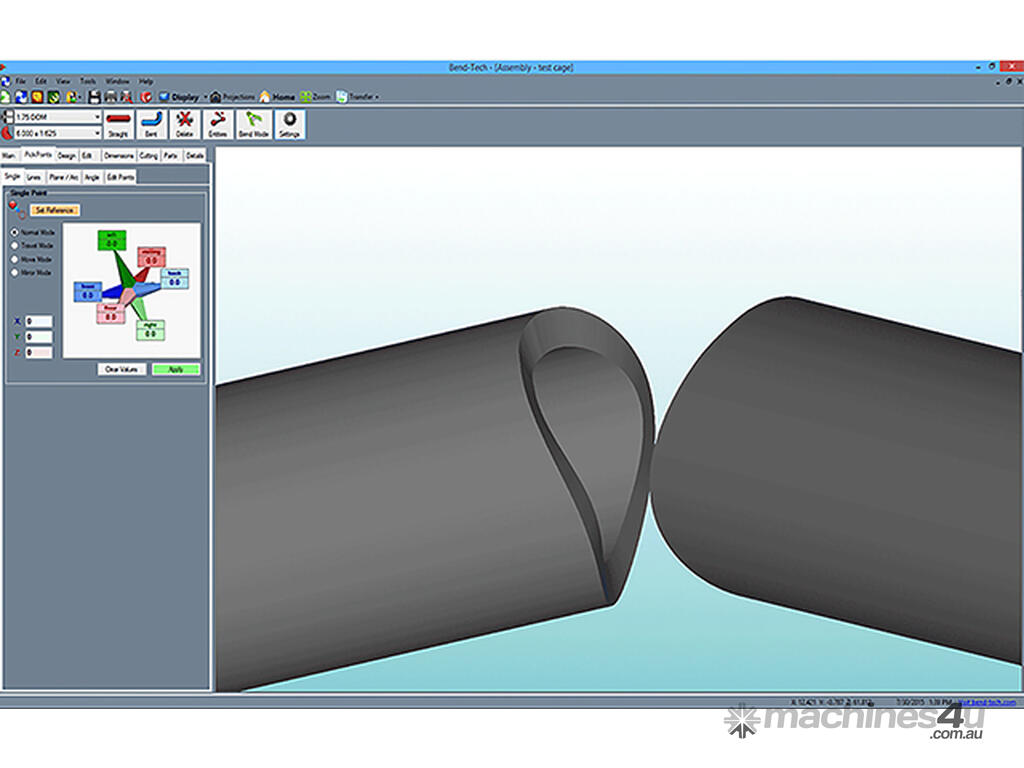Open the 6.000 x 1.625 die dropdown
Image resolution: width=1024 pixels, height=768 pixels.
57,132
